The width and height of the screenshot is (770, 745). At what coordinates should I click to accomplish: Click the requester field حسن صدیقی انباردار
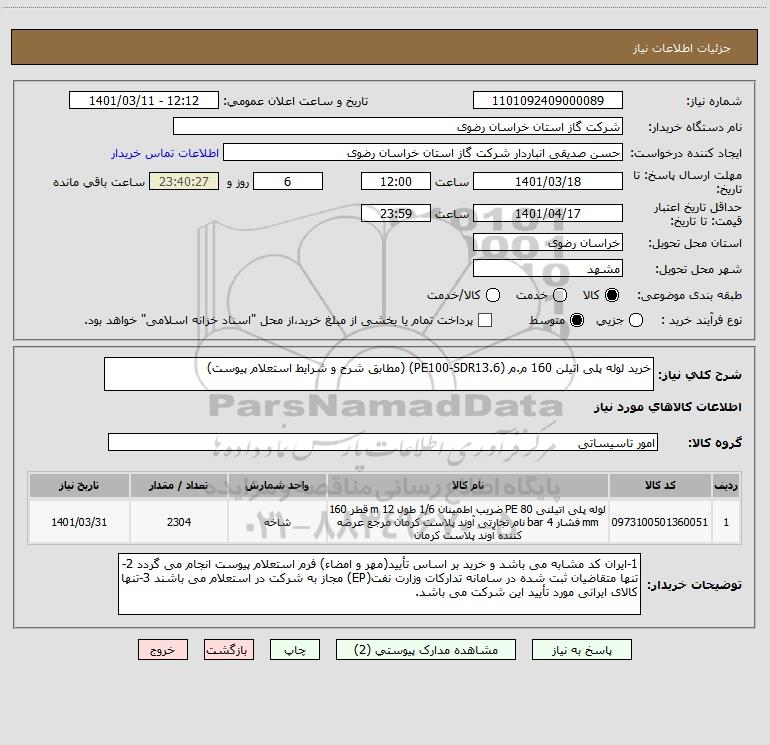pyautogui.click(x=423, y=152)
